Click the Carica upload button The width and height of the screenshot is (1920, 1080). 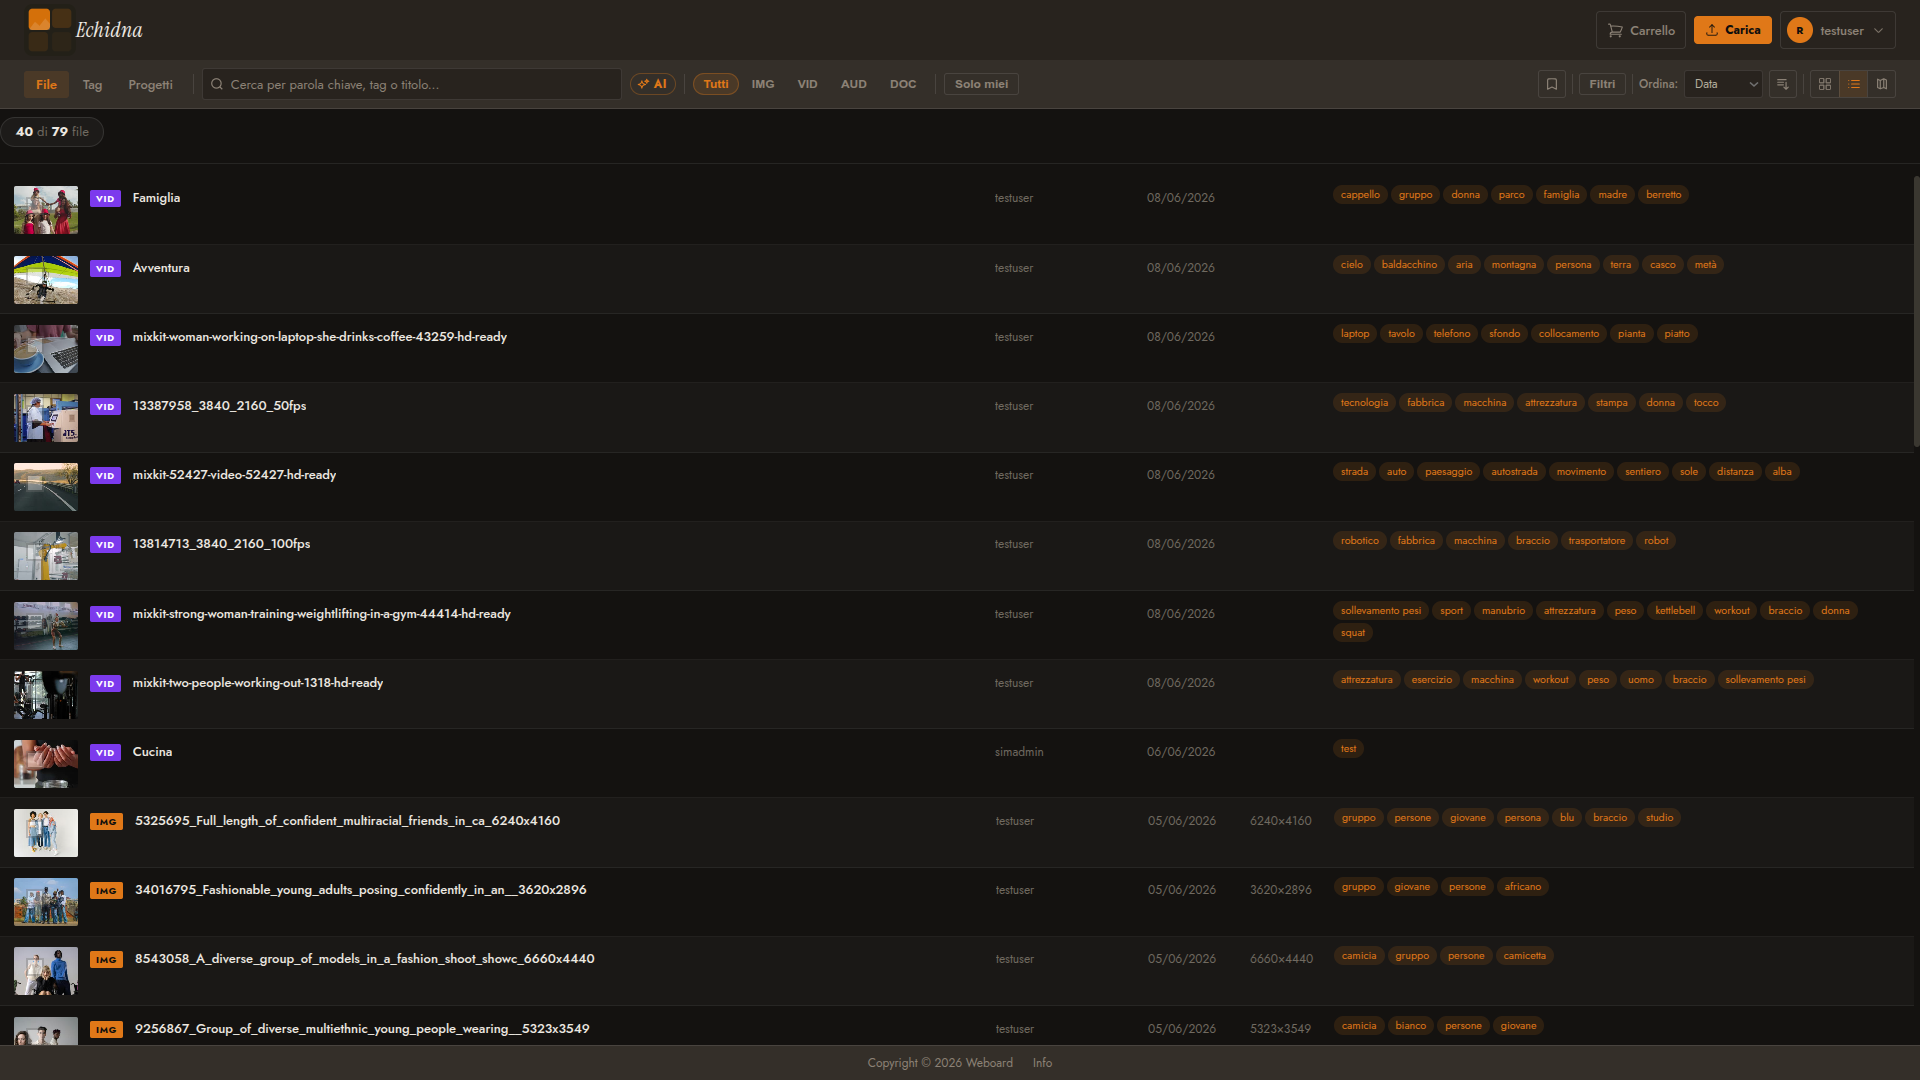click(x=1732, y=30)
